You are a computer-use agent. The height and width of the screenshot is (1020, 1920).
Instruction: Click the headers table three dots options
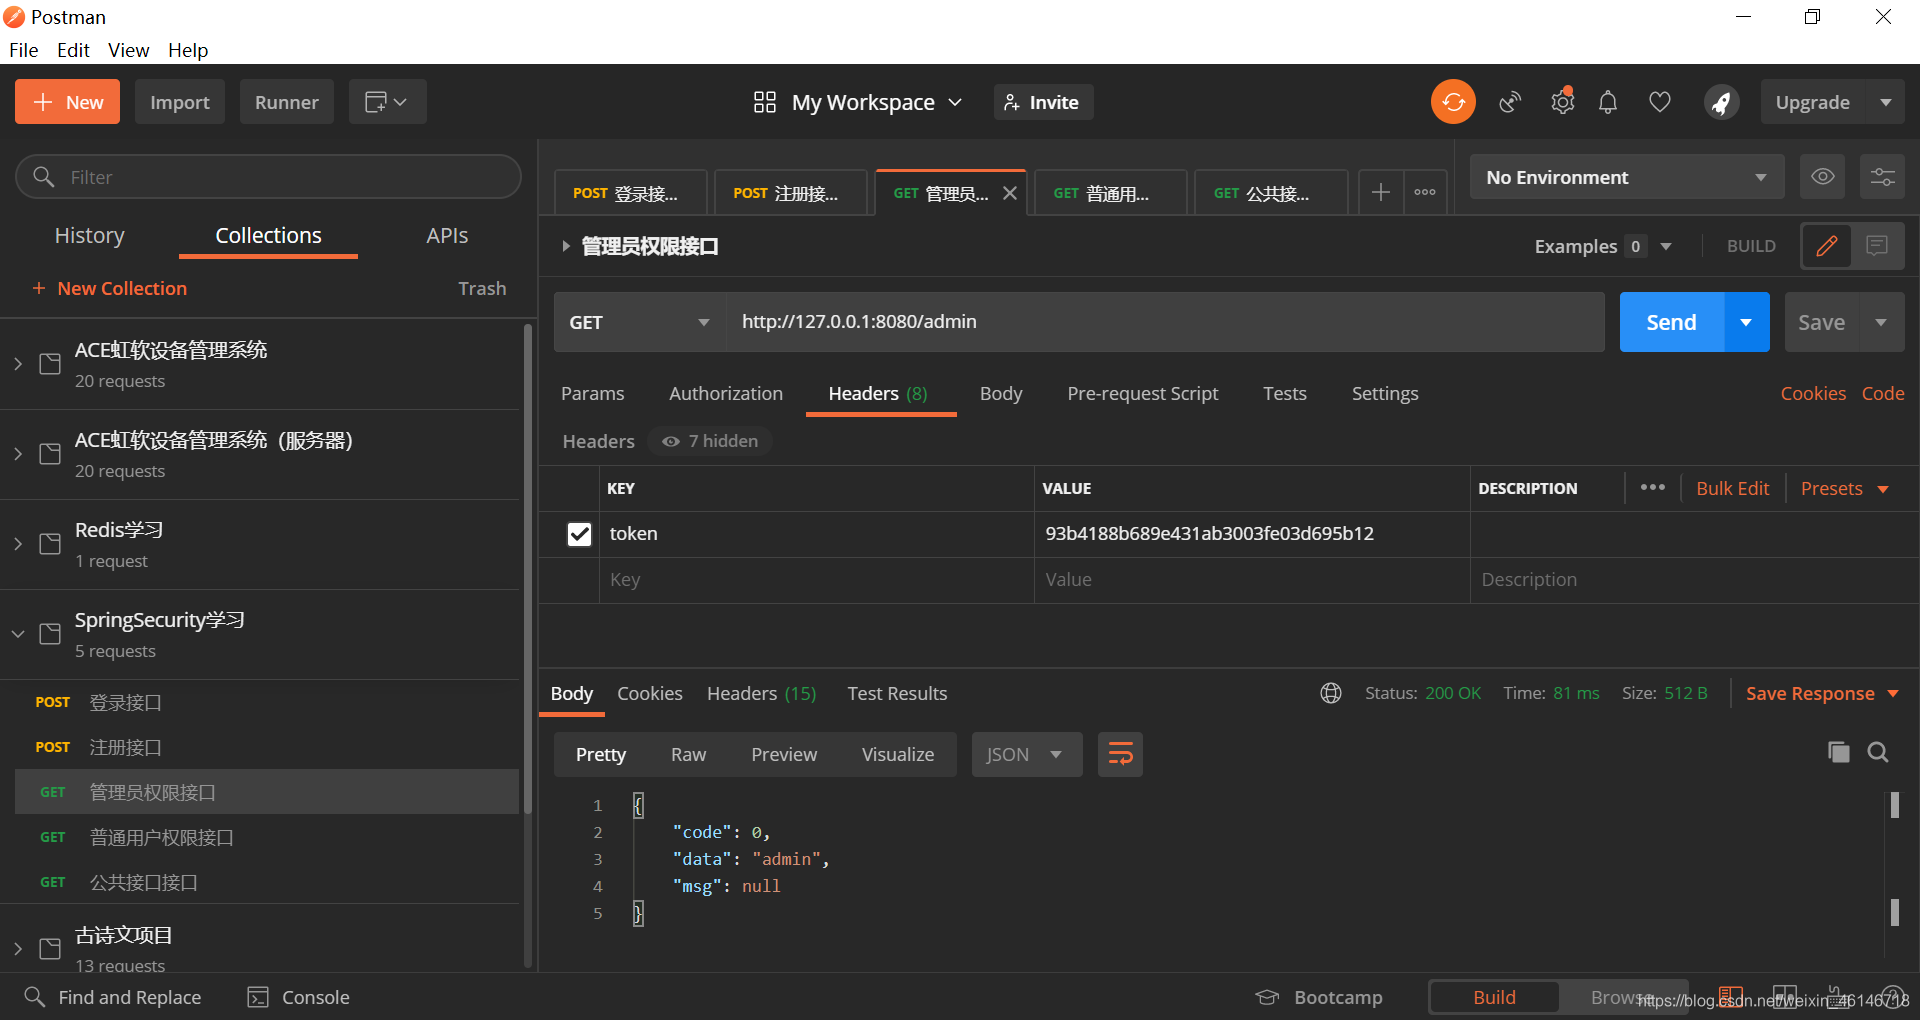(1653, 488)
